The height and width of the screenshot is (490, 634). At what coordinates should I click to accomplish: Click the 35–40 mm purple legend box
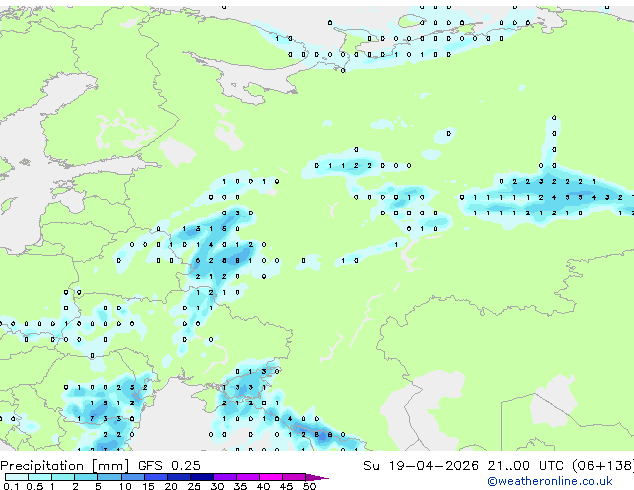click(248, 477)
